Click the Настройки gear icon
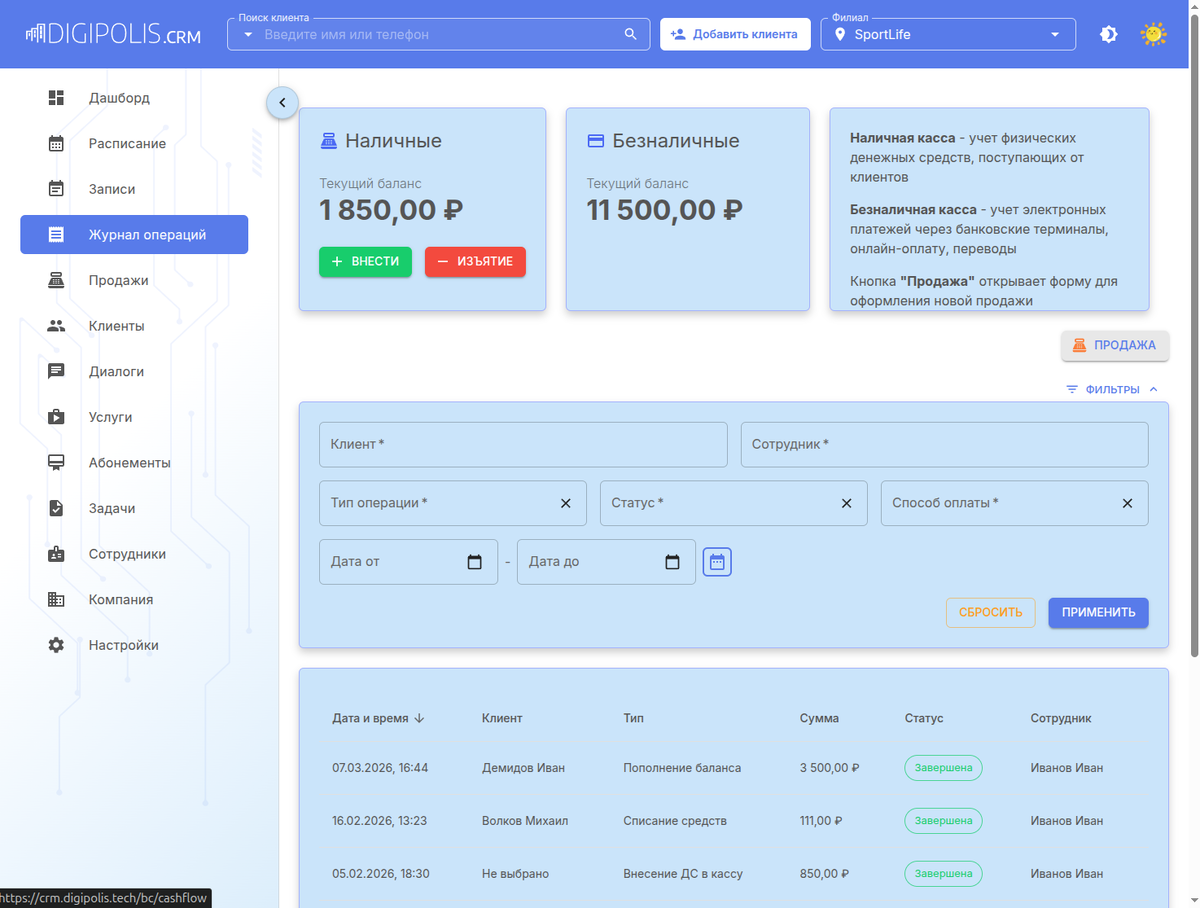1200x908 pixels. pos(56,645)
